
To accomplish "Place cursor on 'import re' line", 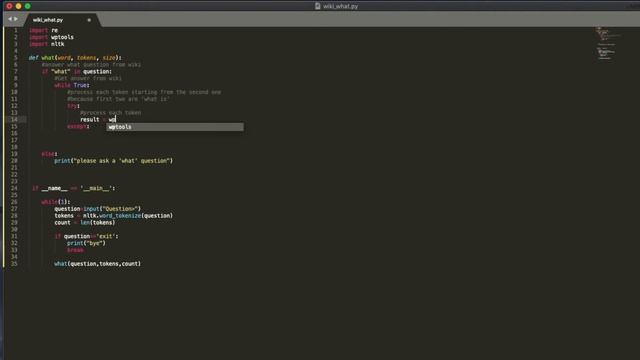I will pyautogui.click(x=43, y=30).
